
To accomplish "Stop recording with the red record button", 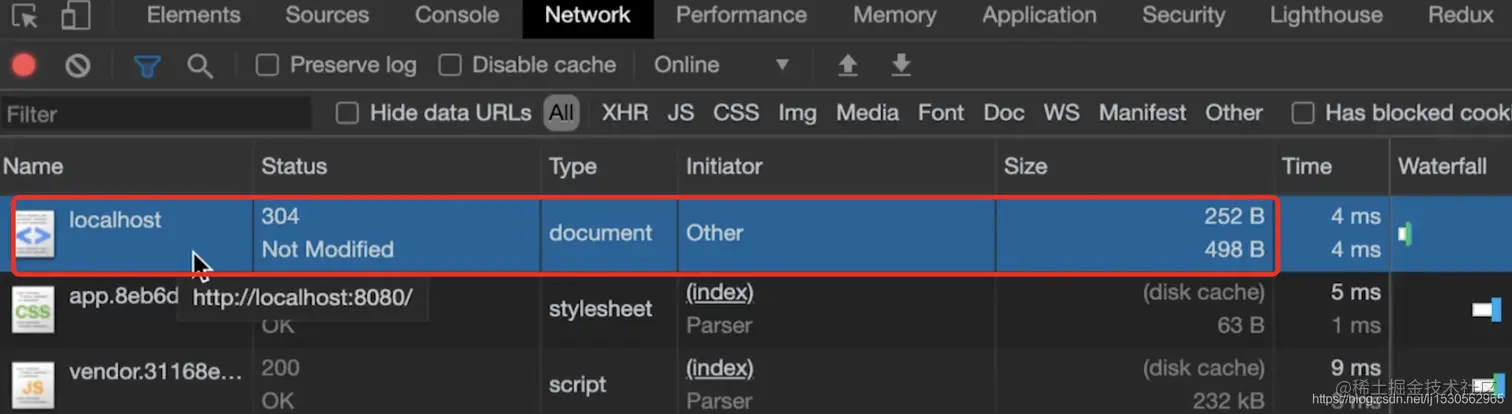I will pyautogui.click(x=24, y=66).
